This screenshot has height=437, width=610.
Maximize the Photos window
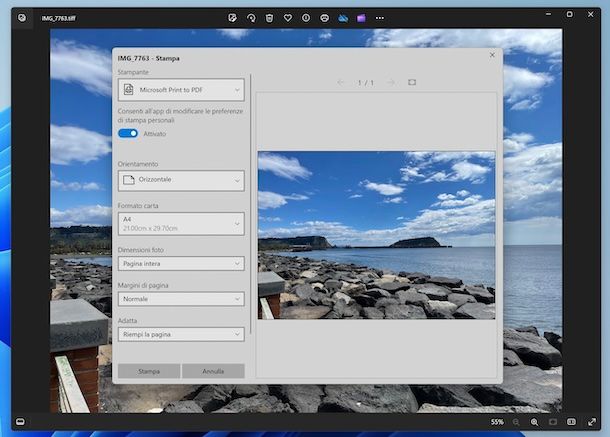569,14
